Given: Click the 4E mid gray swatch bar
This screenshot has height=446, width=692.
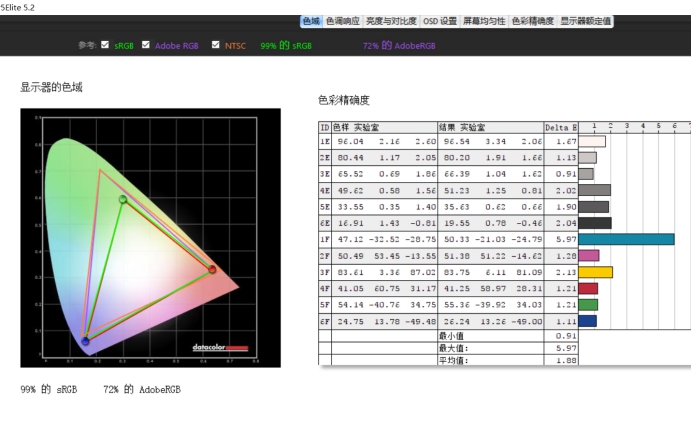Looking at the screenshot, I should click(594, 190).
